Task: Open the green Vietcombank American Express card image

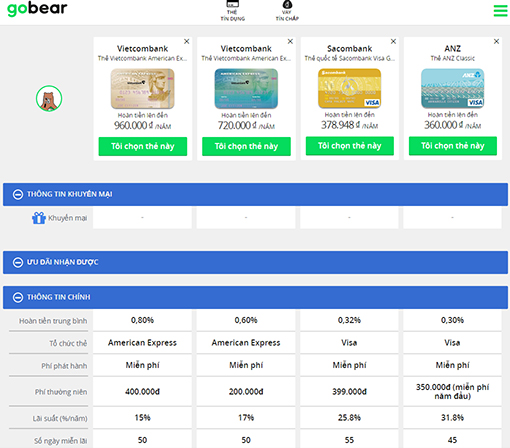Action: (x=246, y=89)
